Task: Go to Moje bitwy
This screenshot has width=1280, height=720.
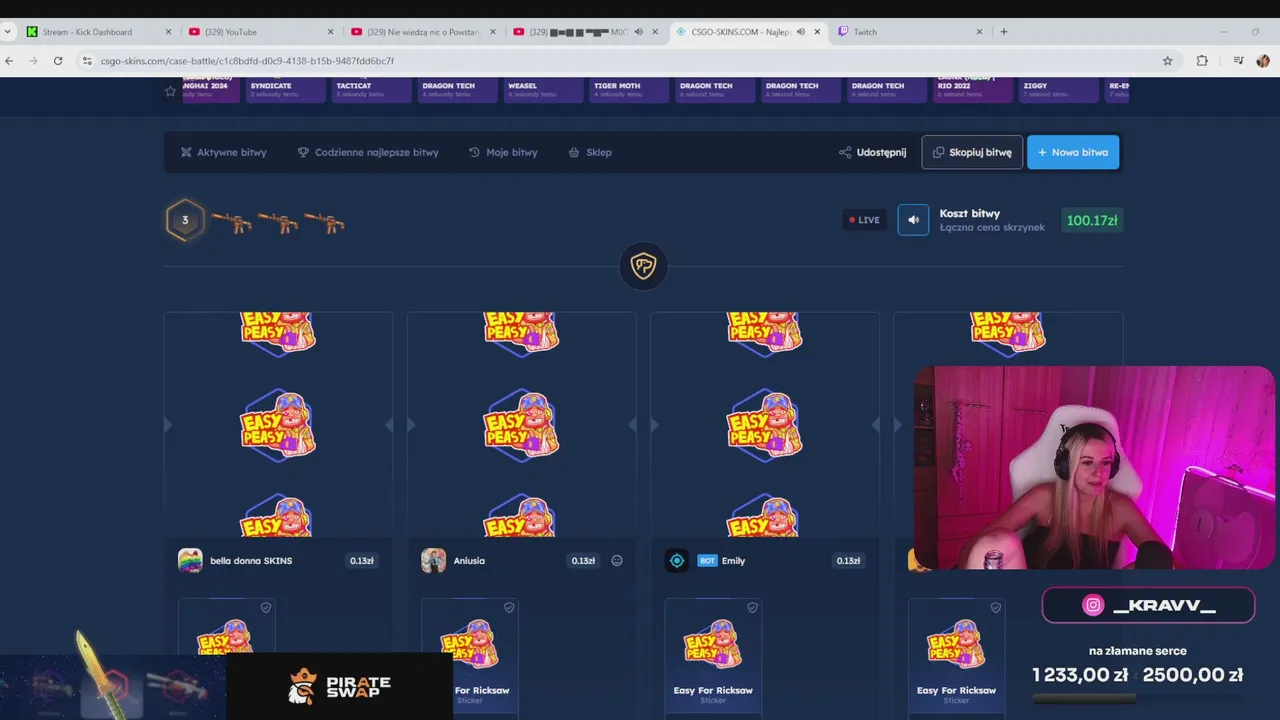Action: [x=503, y=152]
